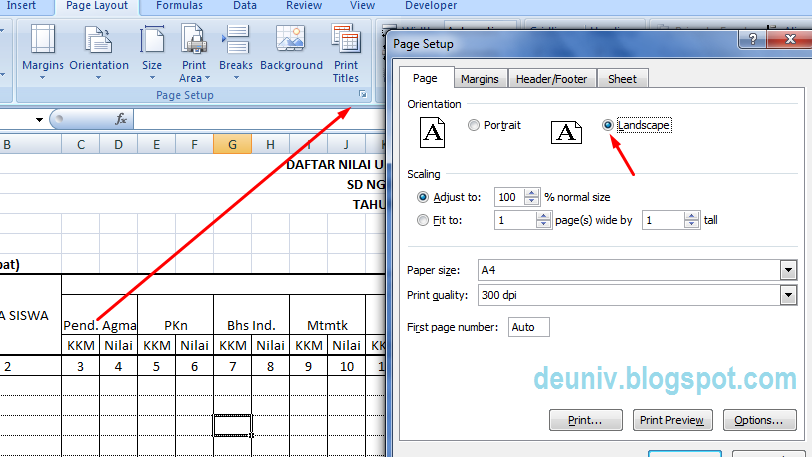Click the Print Preview button
Screen dimensions: 812x457
click(672, 420)
